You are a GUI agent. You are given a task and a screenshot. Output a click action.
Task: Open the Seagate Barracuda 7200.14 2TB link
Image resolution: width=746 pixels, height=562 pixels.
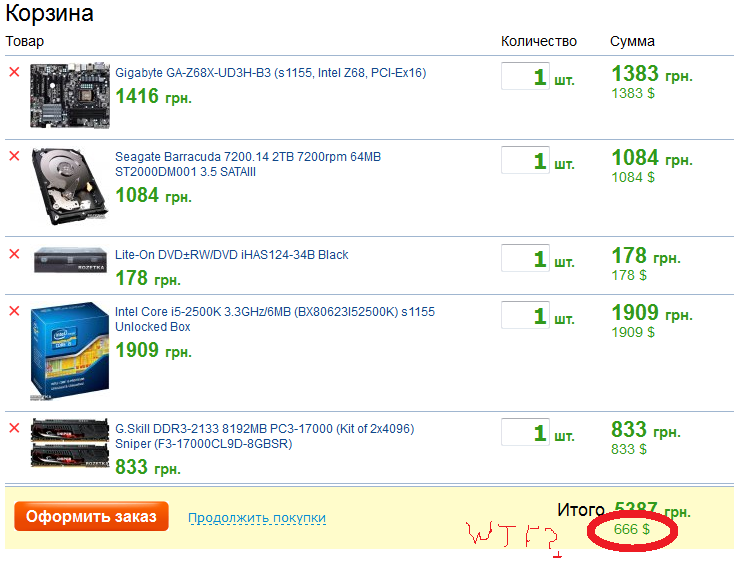pyautogui.click(x=248, y=164)
